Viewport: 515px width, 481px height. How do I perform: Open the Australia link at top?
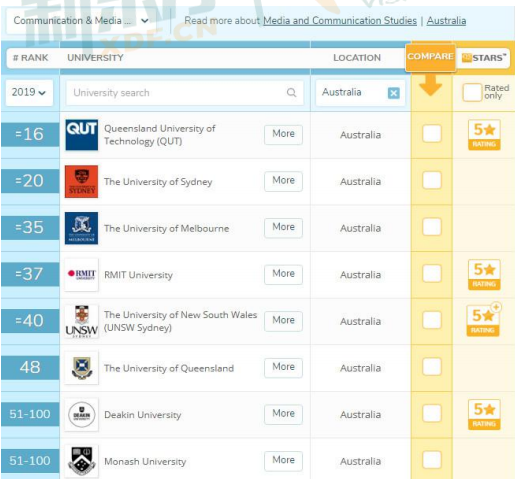point(446,21)
